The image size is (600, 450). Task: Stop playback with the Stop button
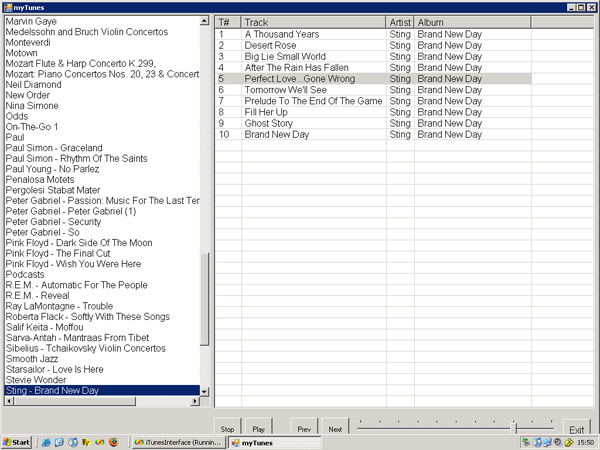click(227, 426)
